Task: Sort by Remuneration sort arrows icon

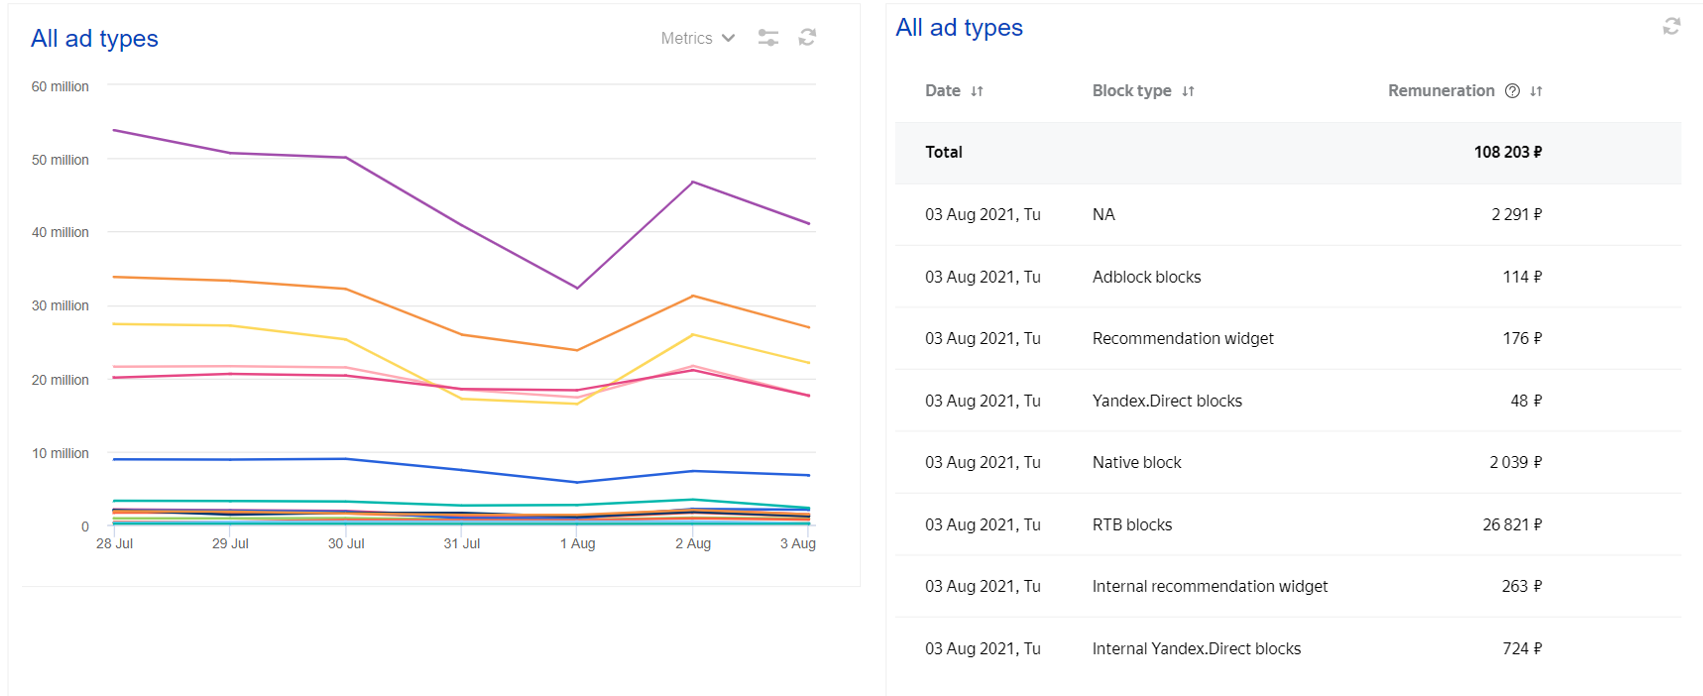Action: point(1536,91)
